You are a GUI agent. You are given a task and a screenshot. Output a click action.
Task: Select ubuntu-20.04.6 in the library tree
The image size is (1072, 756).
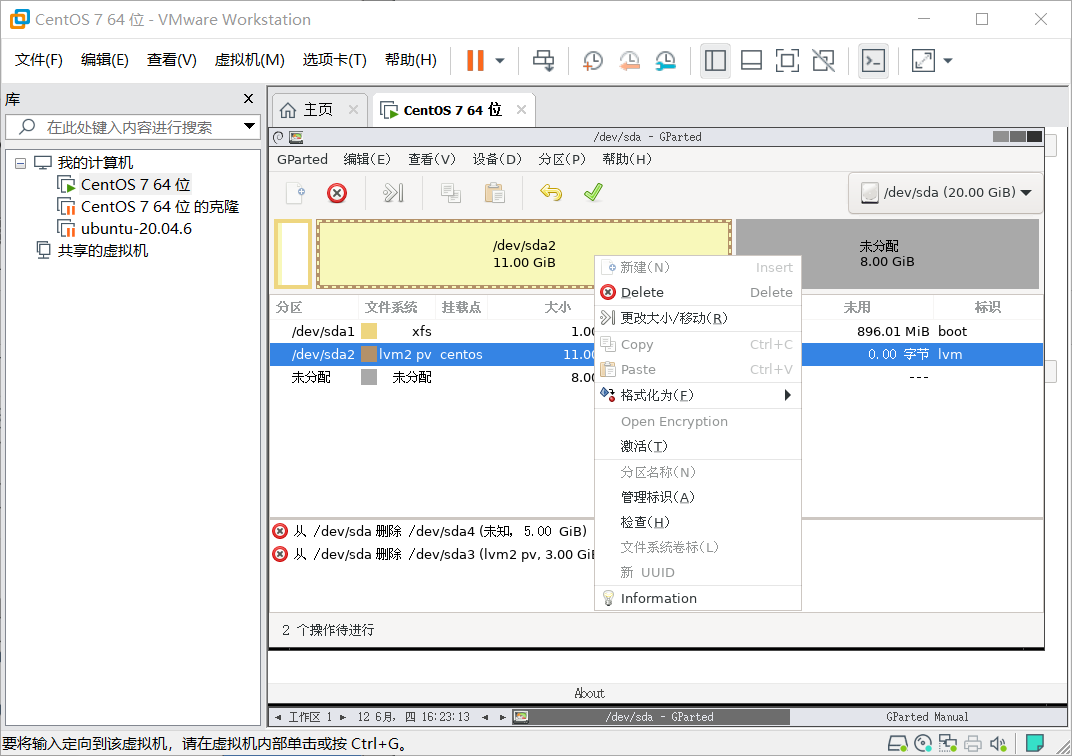tap(136, 229)
